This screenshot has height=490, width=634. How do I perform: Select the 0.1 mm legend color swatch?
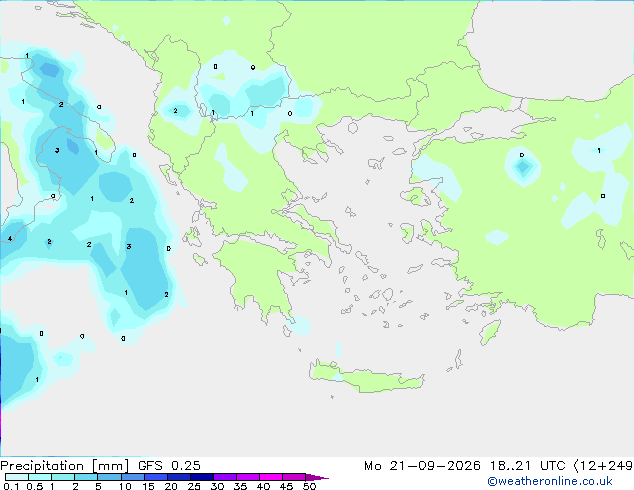point(17,477)
